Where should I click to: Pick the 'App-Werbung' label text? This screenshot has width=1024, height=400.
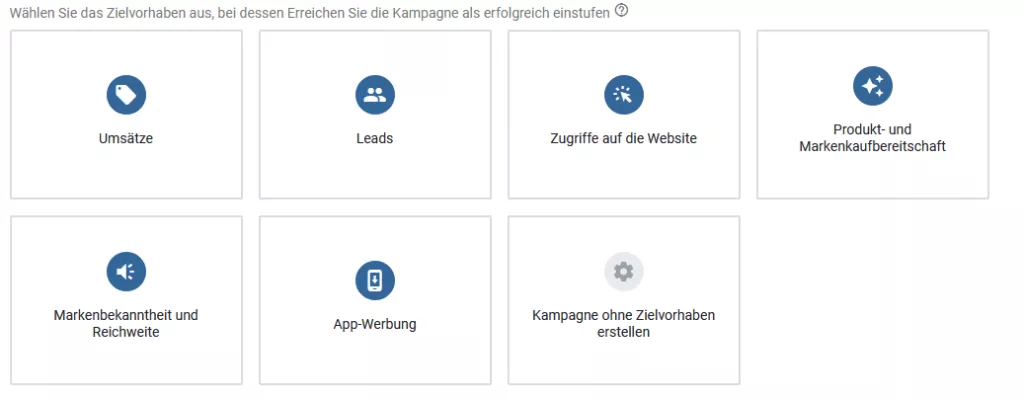(375, 324)
